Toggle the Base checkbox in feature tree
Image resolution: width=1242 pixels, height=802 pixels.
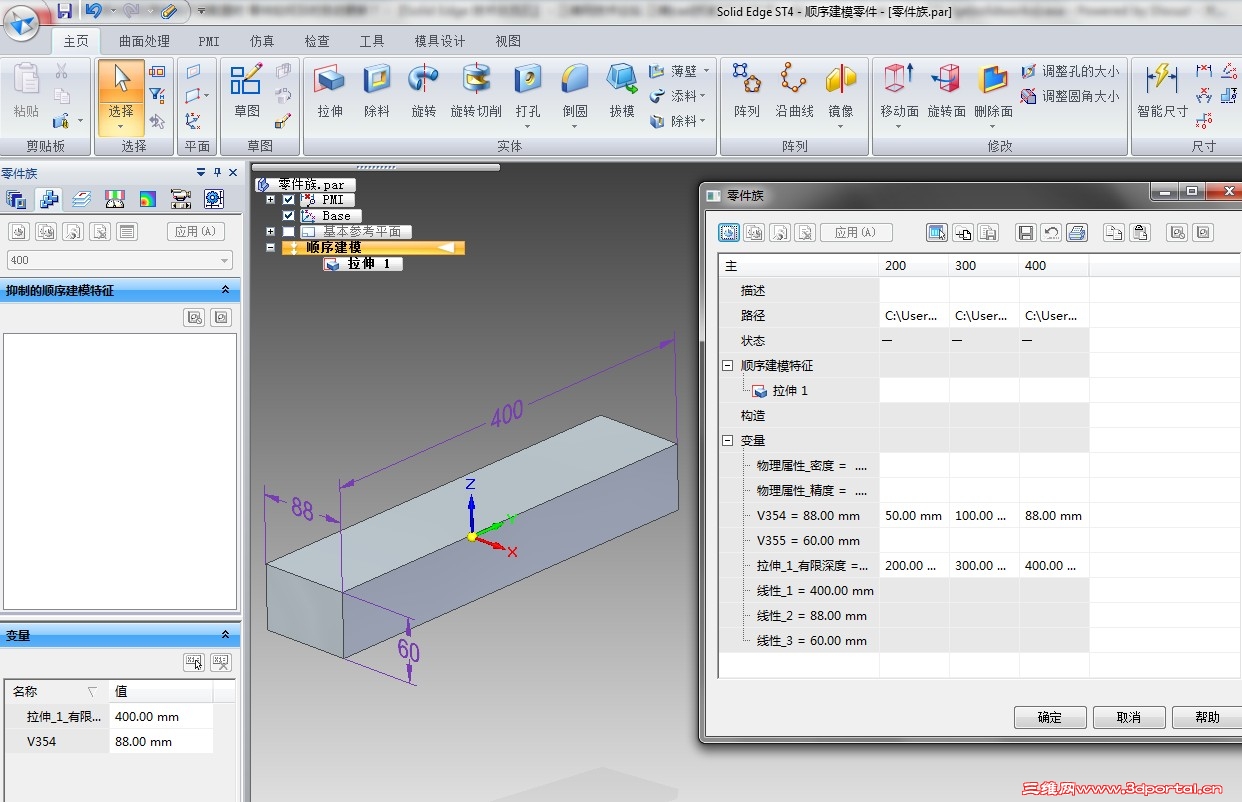pos(289,216)
